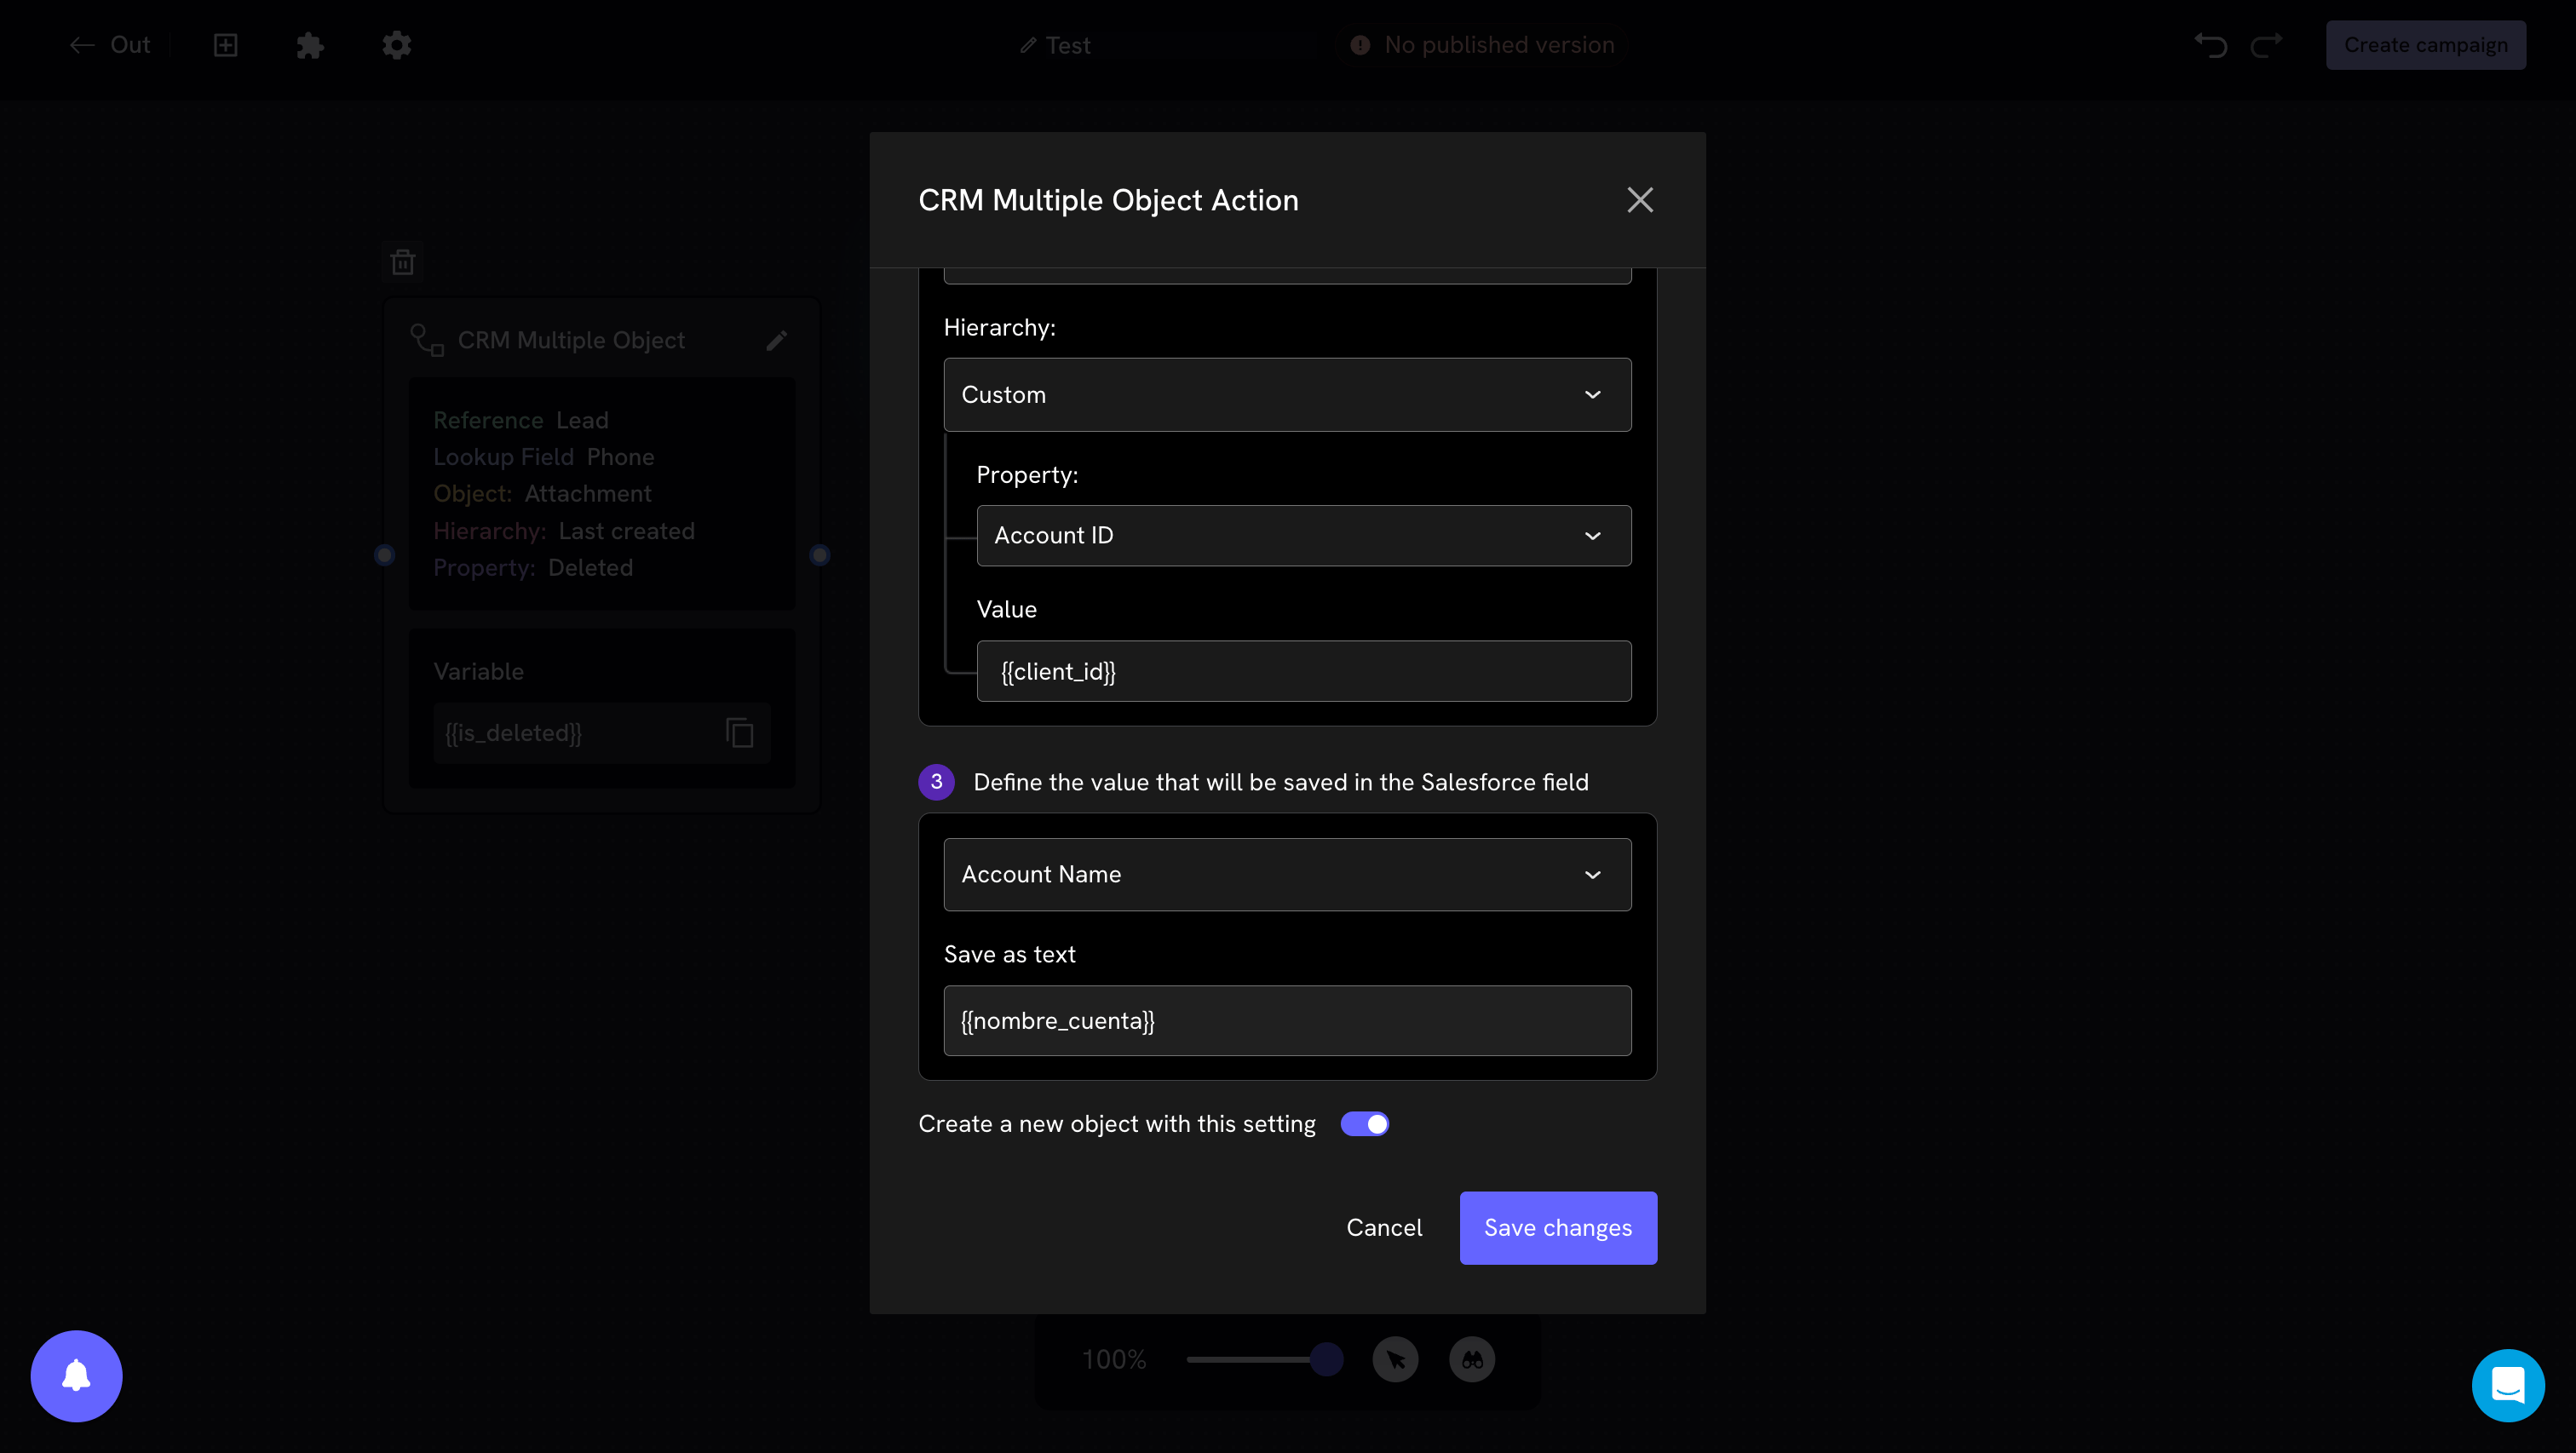Edit CRM Multiple Object node pencil
The width and height of the screenshot is (2576, 1453).
click(776, 341)
